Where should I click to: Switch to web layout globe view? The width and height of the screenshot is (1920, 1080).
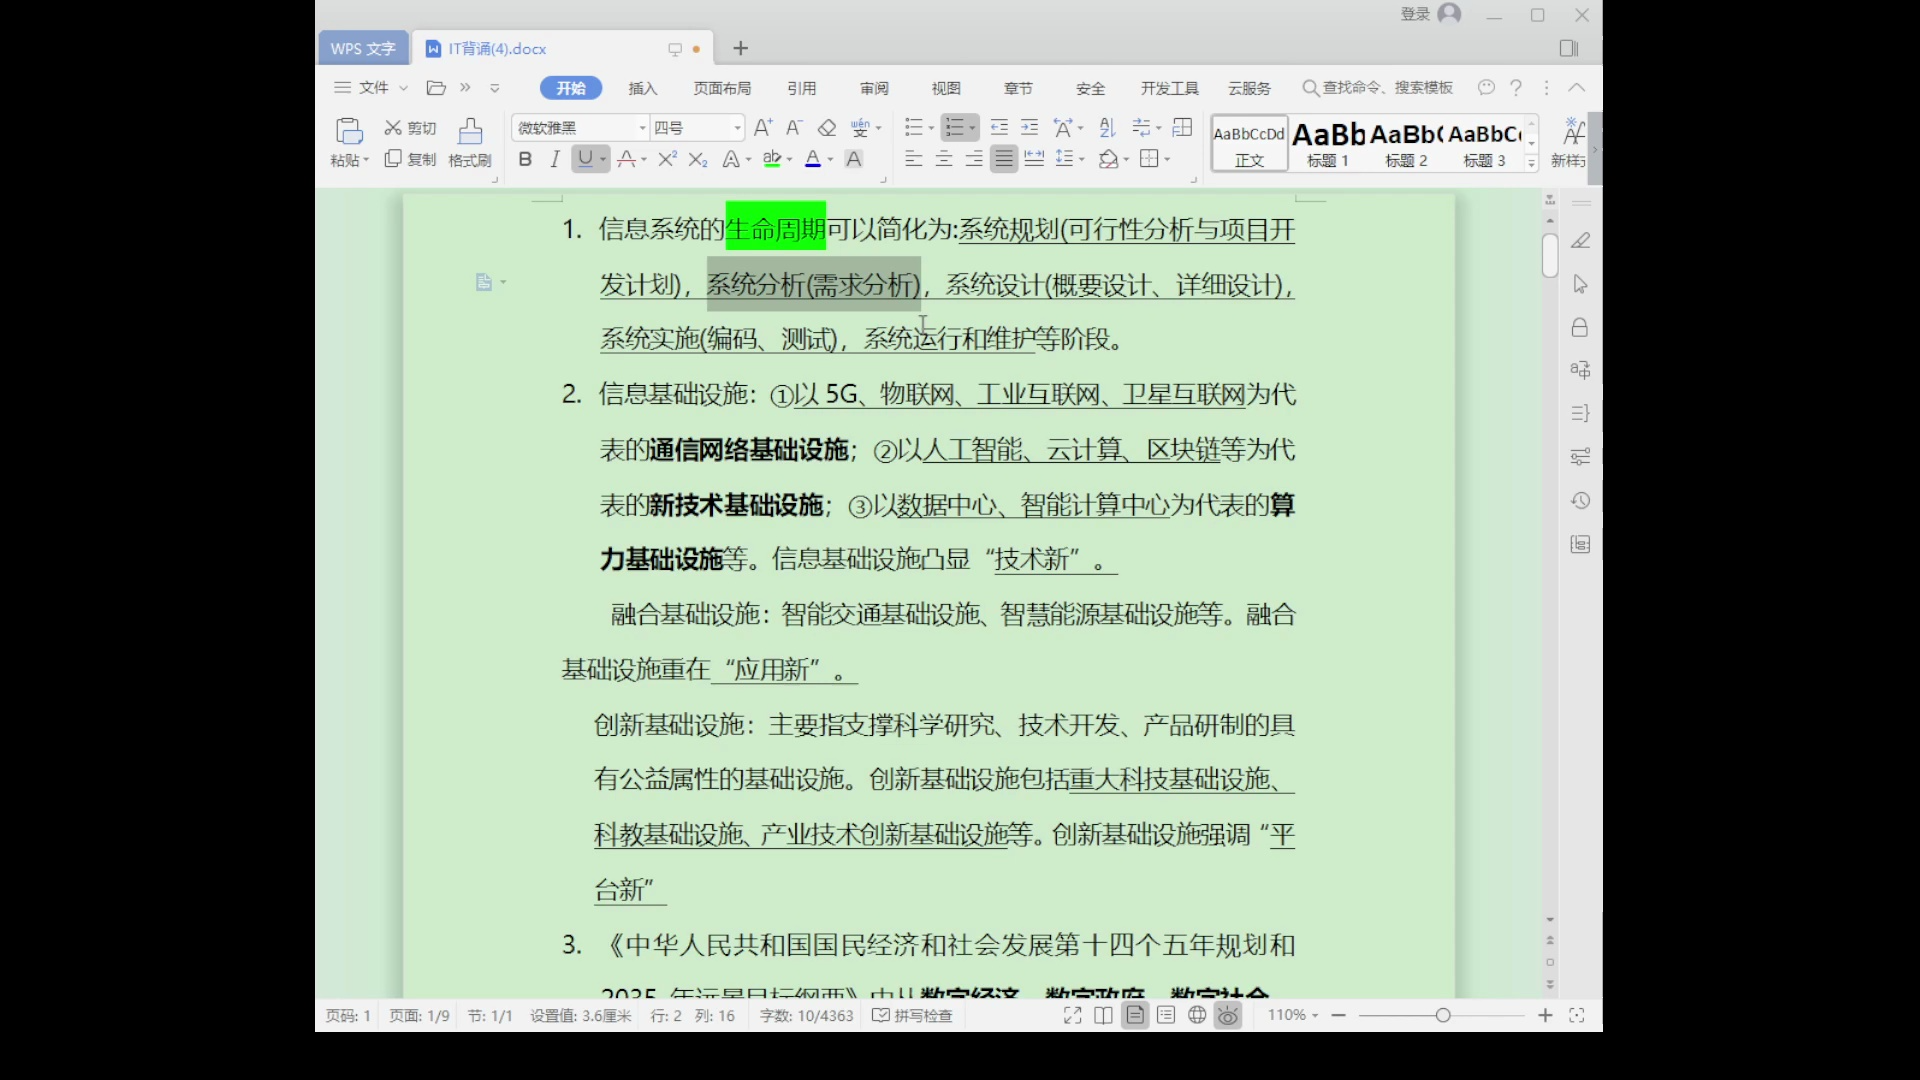(1197, 1016)
